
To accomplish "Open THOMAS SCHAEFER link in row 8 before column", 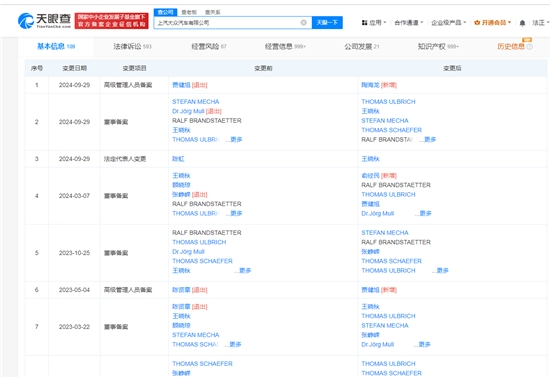I will [x=202, y=364].
